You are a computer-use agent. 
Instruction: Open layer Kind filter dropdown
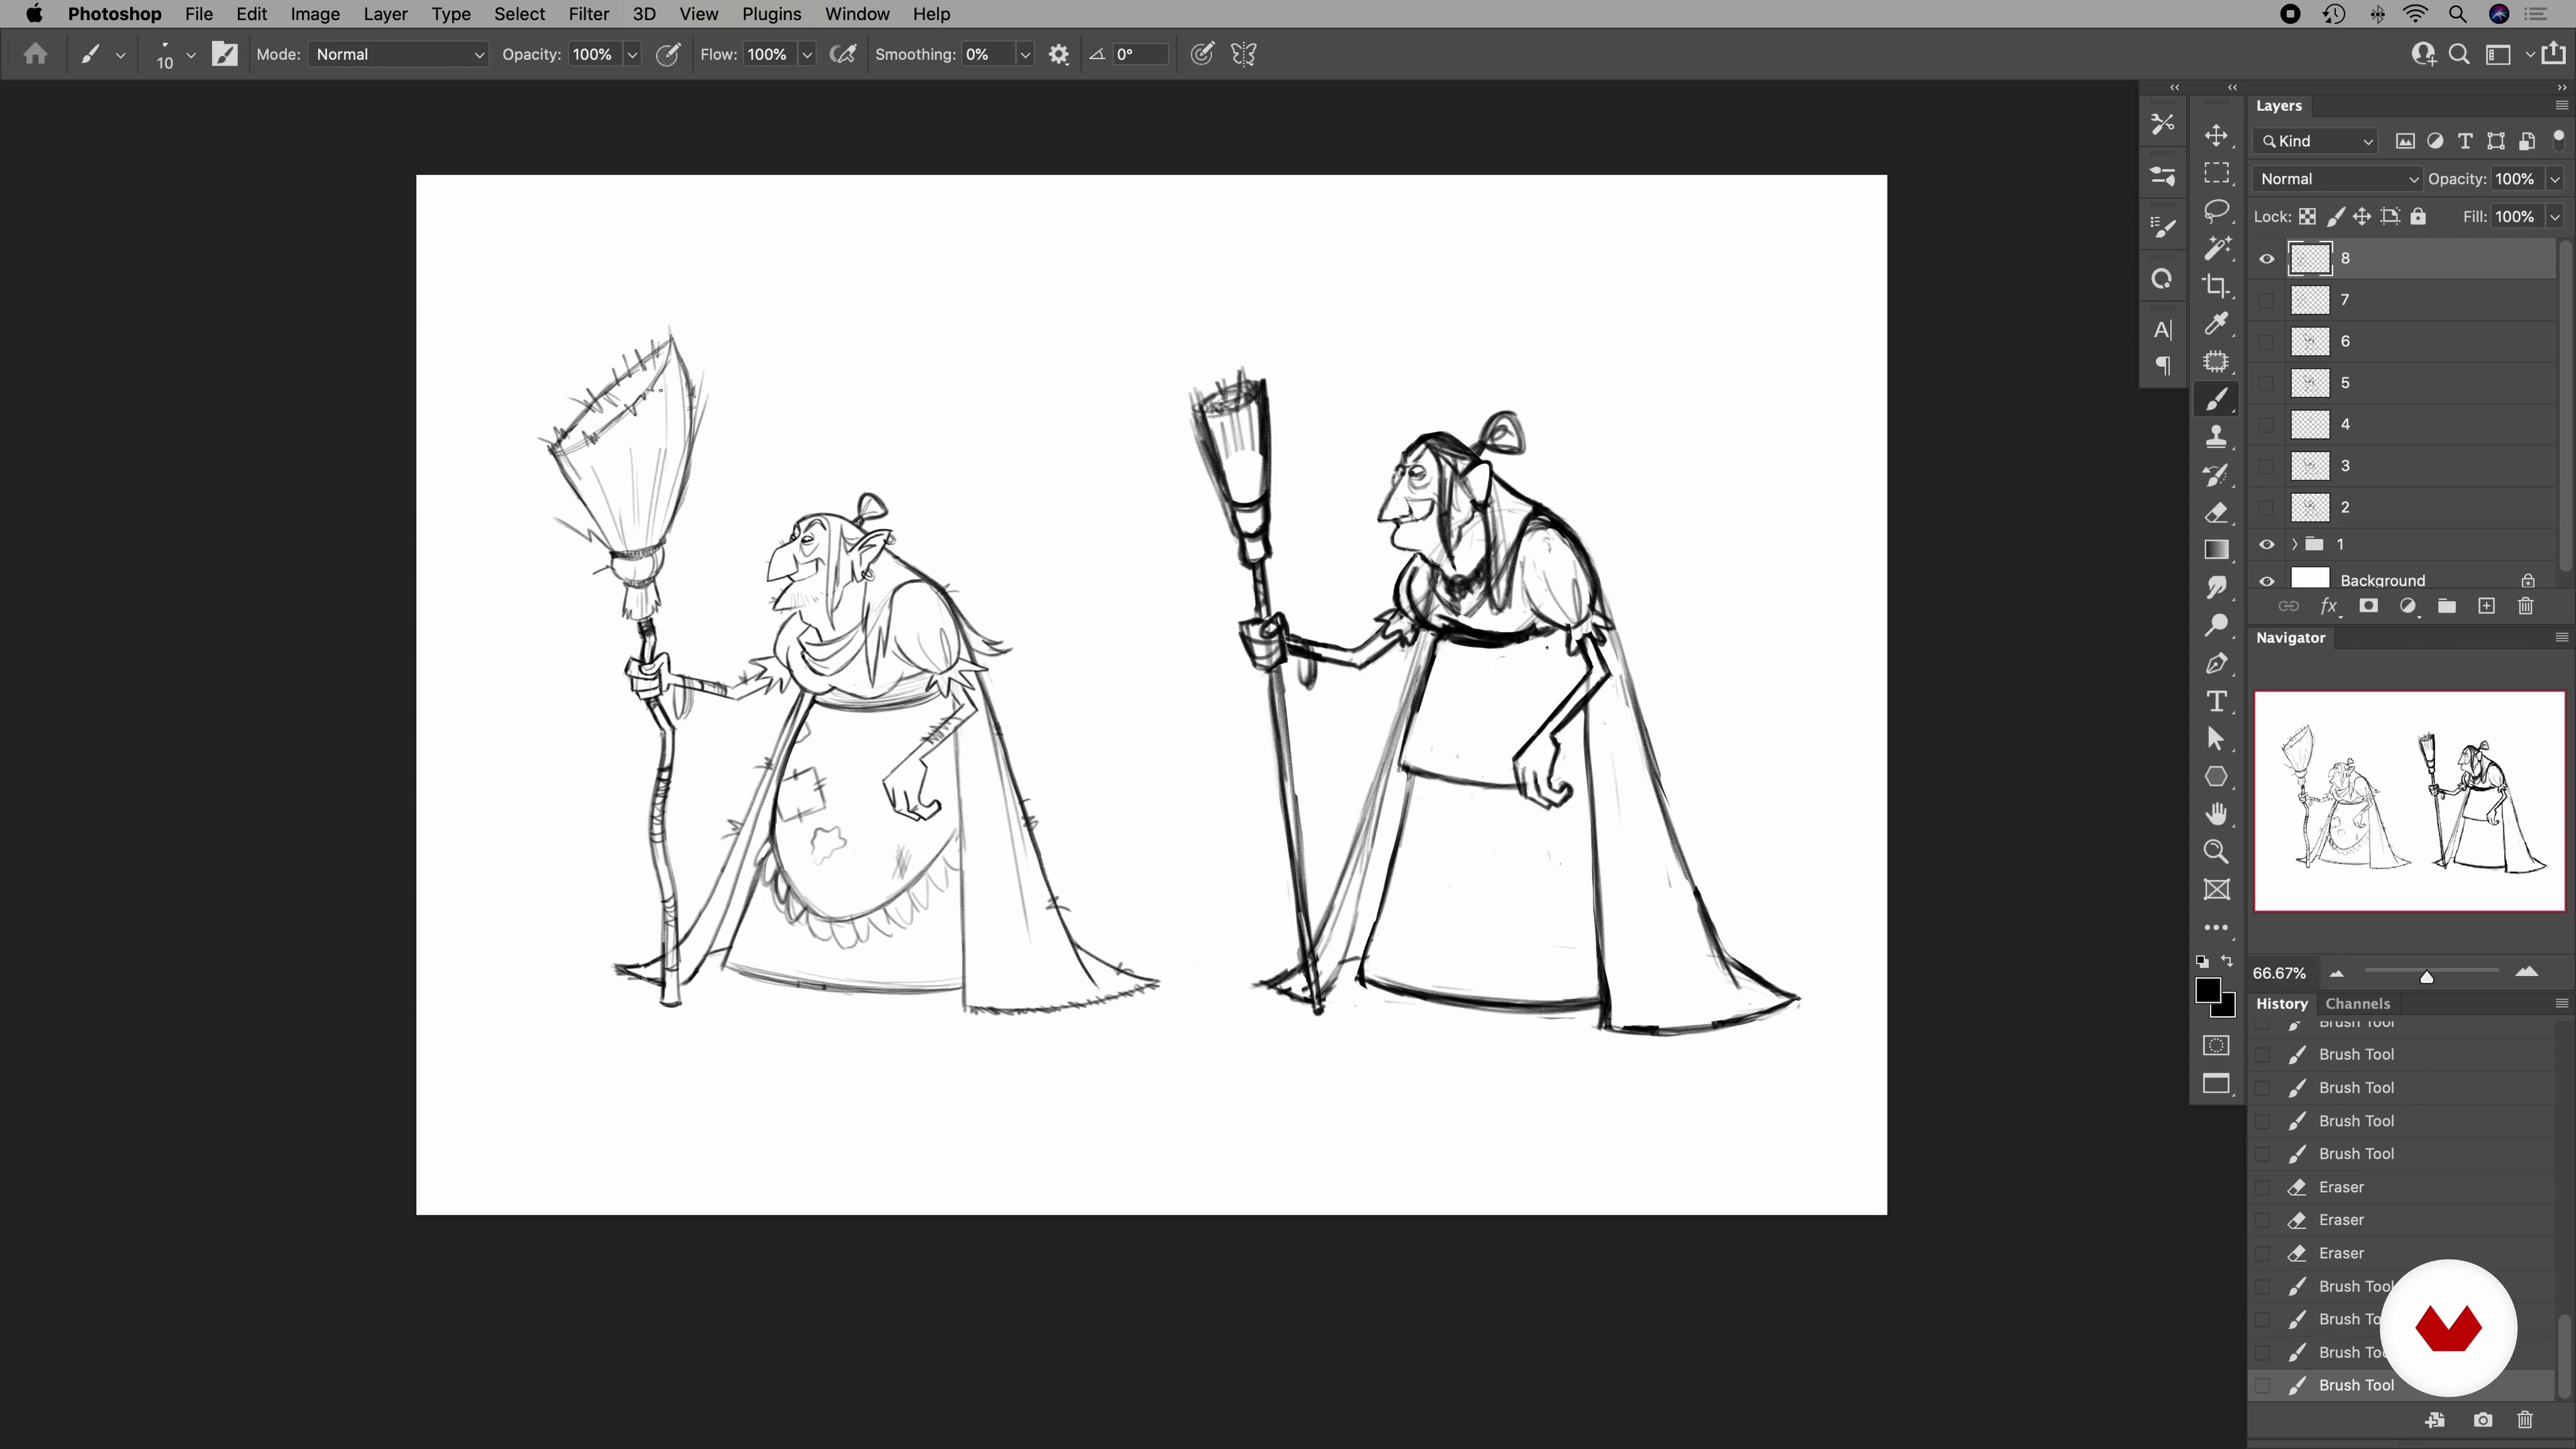[x=2316, y=141]
